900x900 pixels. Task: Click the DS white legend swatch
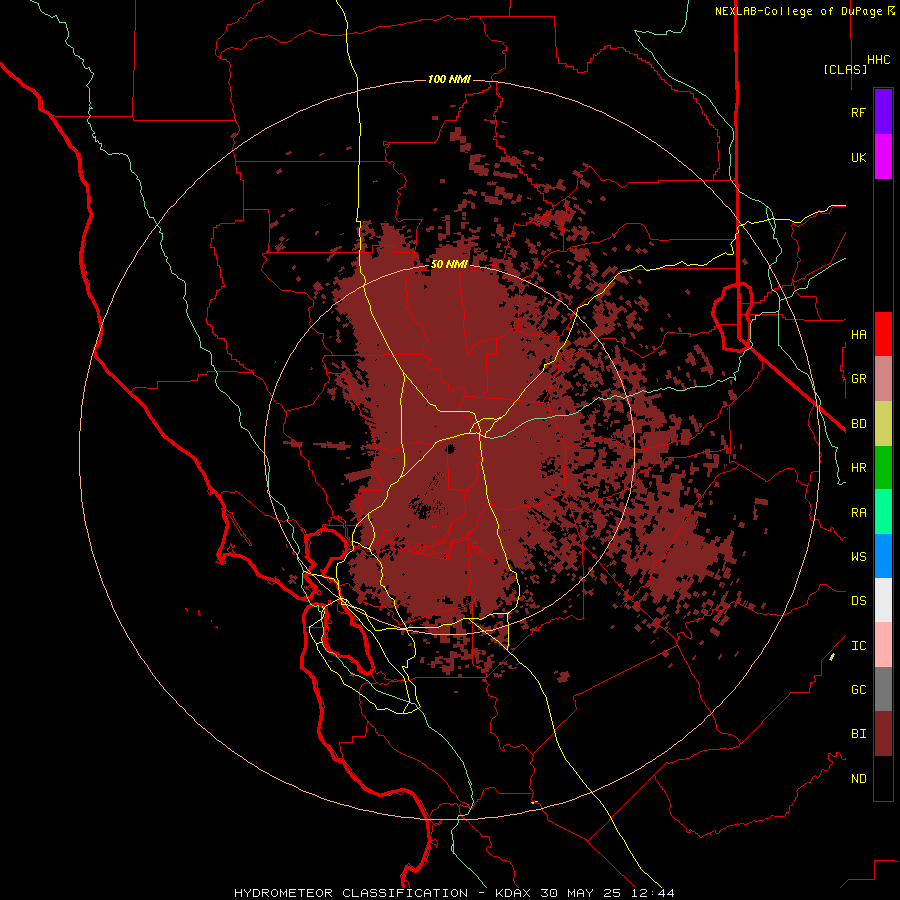pyautogui.click(x=883, y=601)
